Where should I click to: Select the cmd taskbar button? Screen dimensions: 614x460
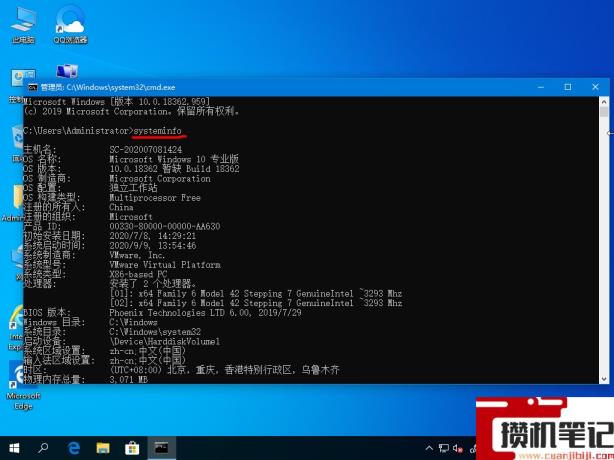pos(161,448)
